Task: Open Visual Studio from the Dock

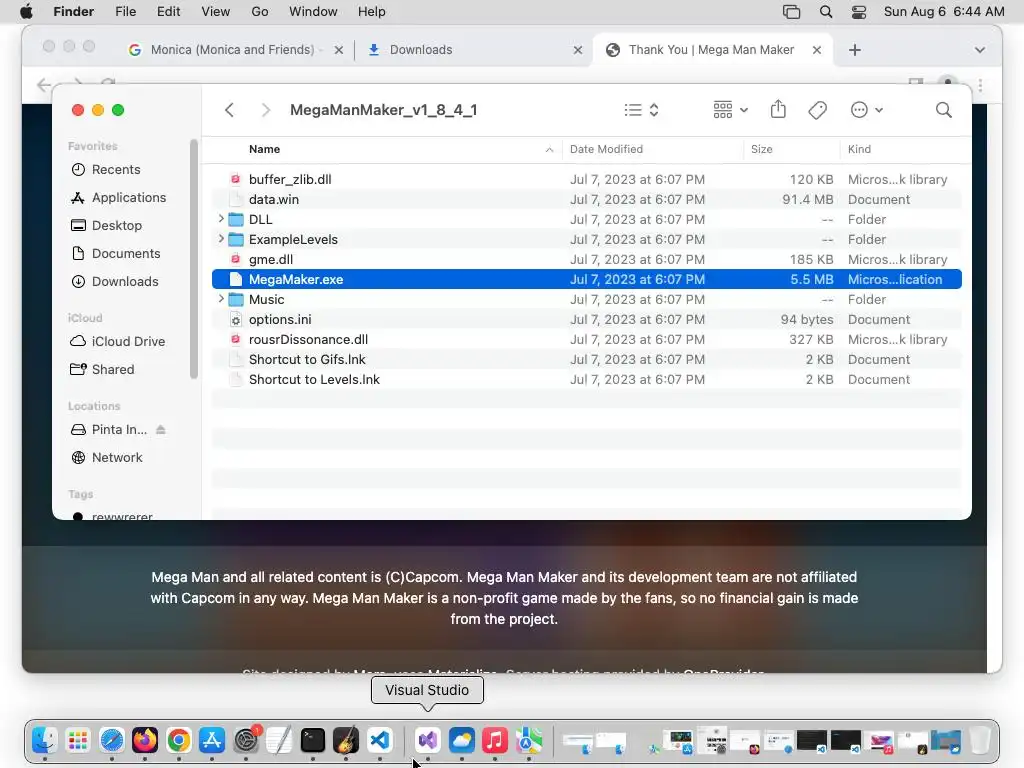Action: pos(428,740)
